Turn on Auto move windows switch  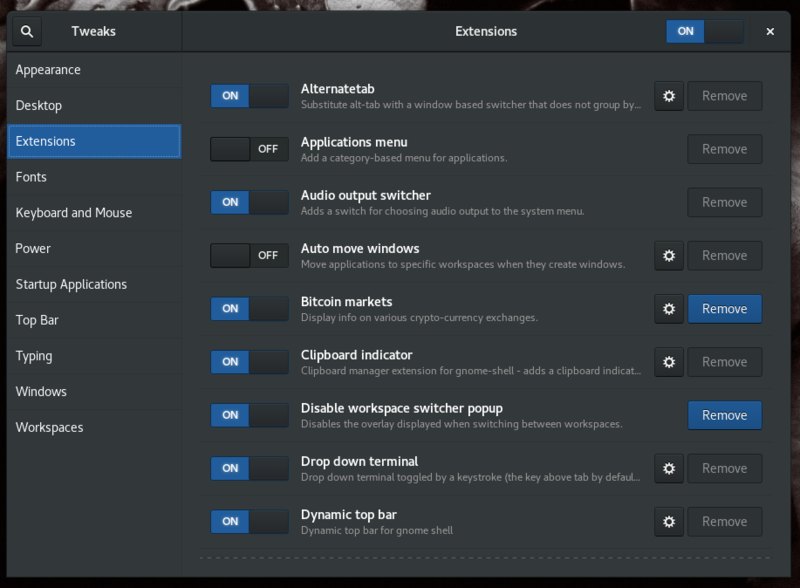point(249,255)
